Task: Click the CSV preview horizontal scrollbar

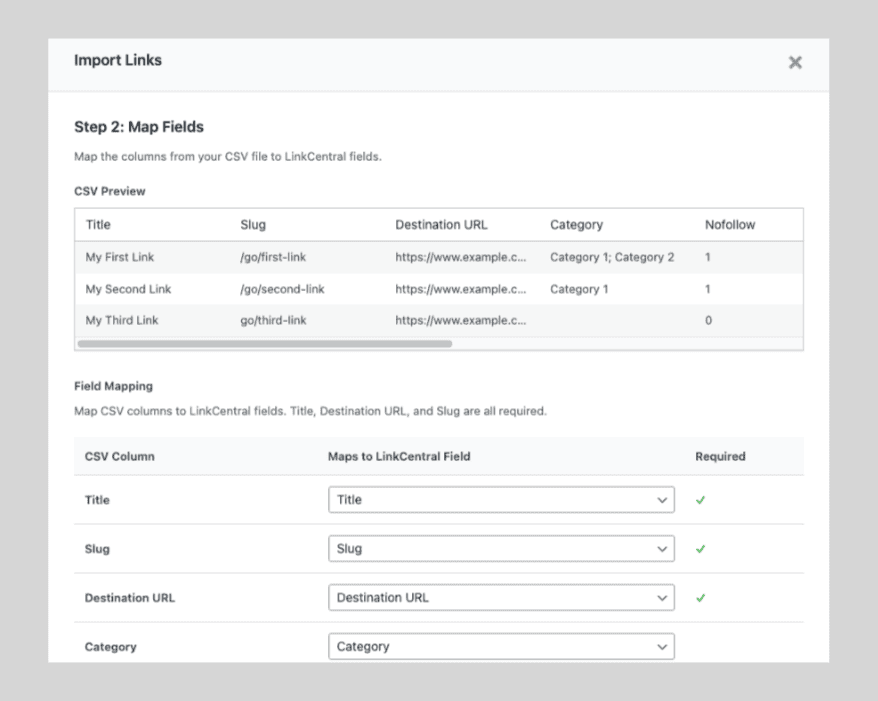Action: pyautogui.click(x=265, y=344)
